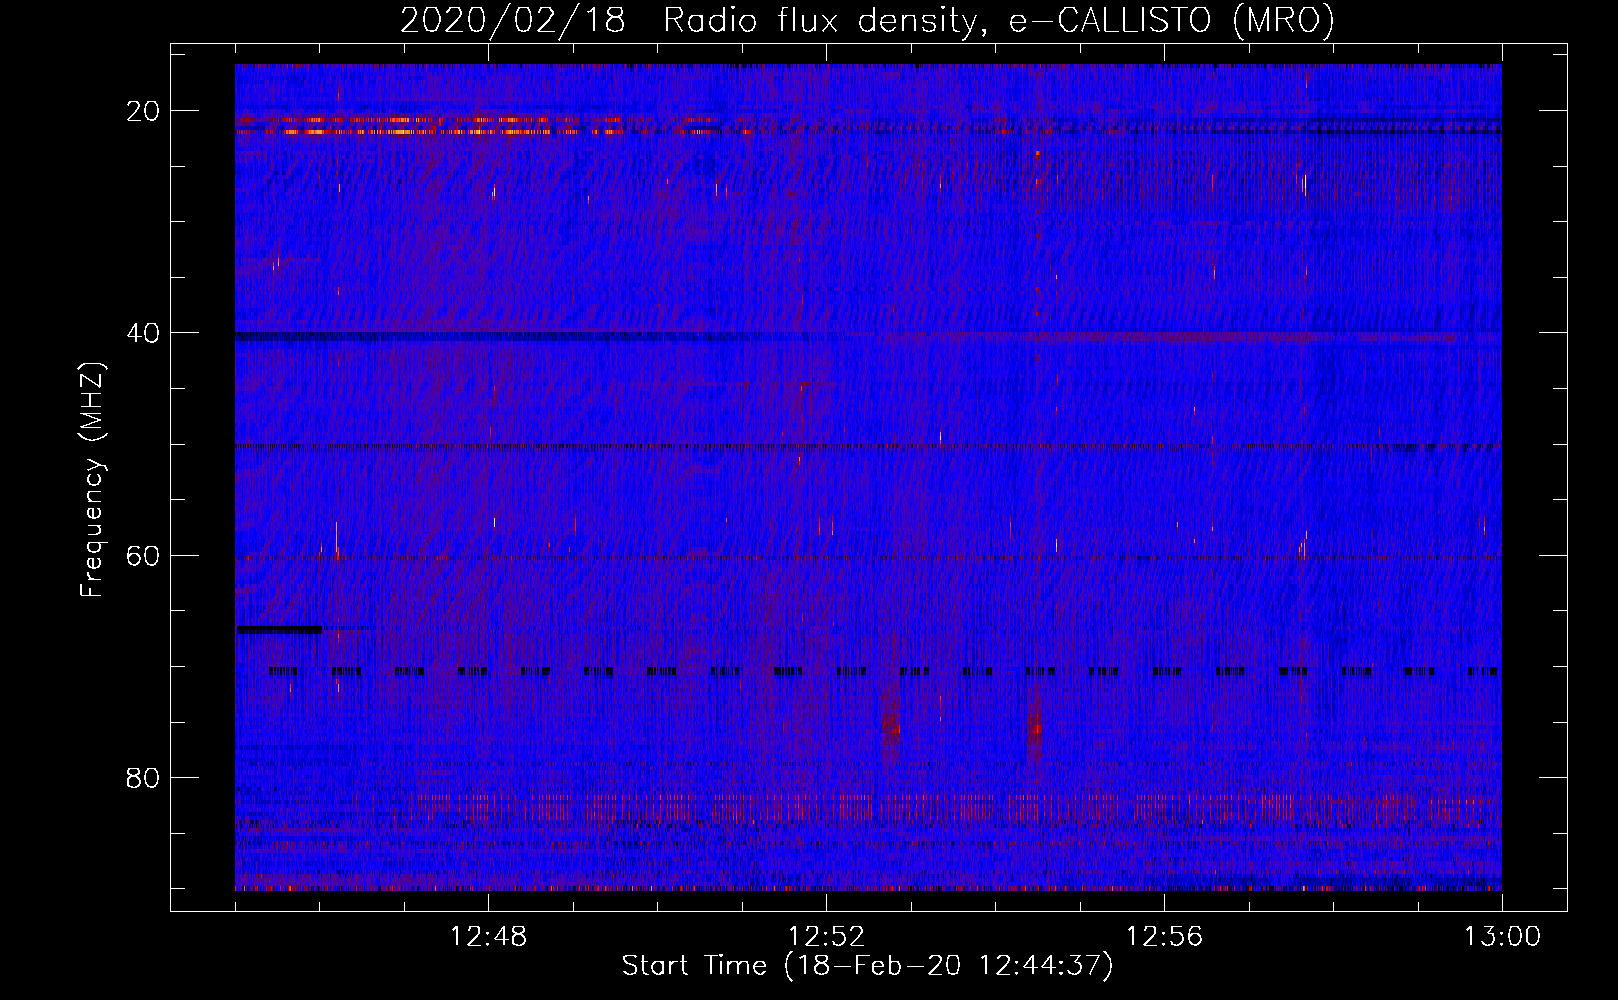Click the '12:52' time tick label
This screenshot has width=1618, height=1000.
[x=826, y=937]
